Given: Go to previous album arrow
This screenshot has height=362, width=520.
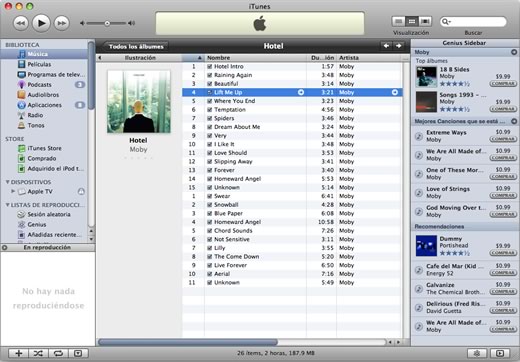Looking at the screenshot, I should [x=386, y=46].
